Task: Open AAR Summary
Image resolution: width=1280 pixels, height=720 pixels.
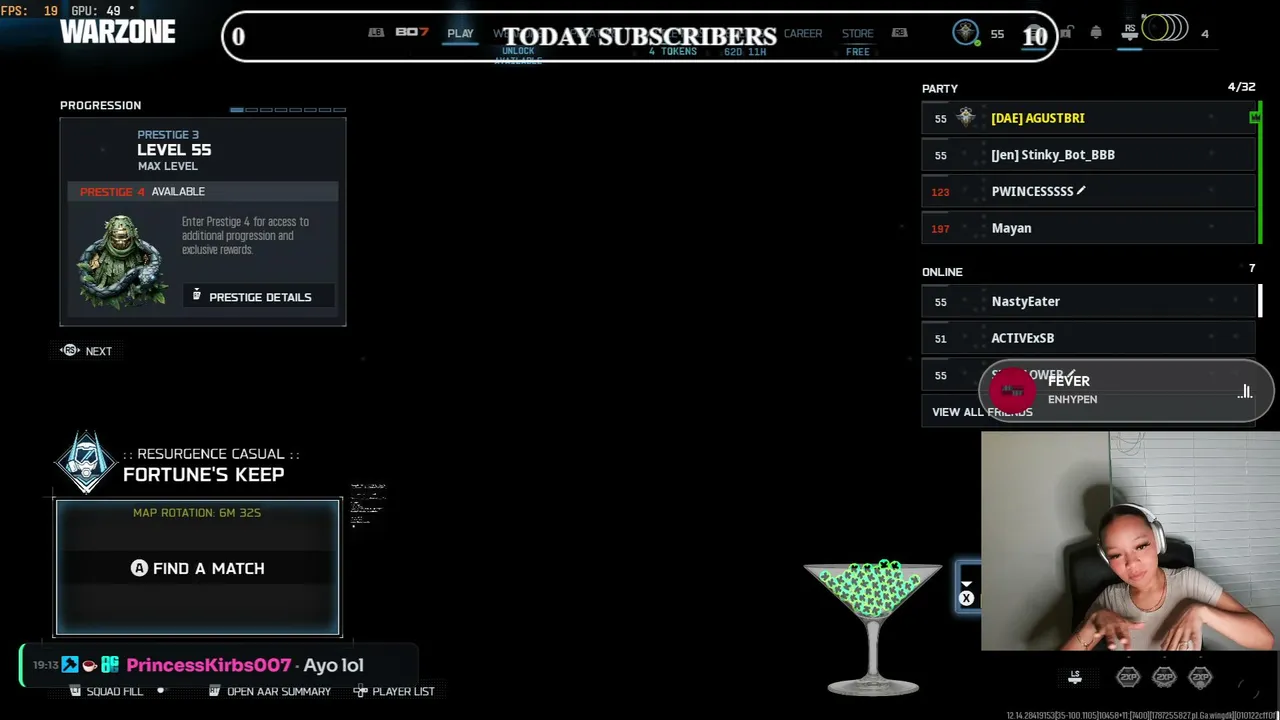Action: [269, 691]
